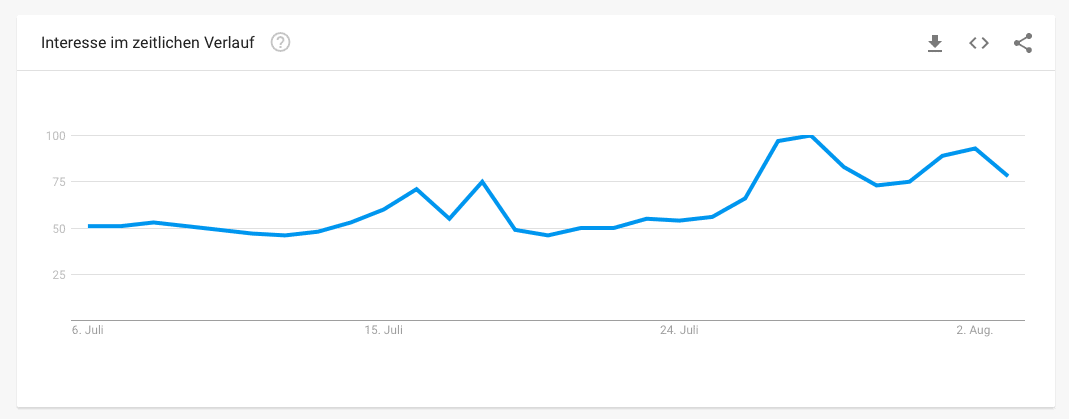Share the chart via share icon
The width and height of the screenshot is (1069, 419).
coord(1023,44)
